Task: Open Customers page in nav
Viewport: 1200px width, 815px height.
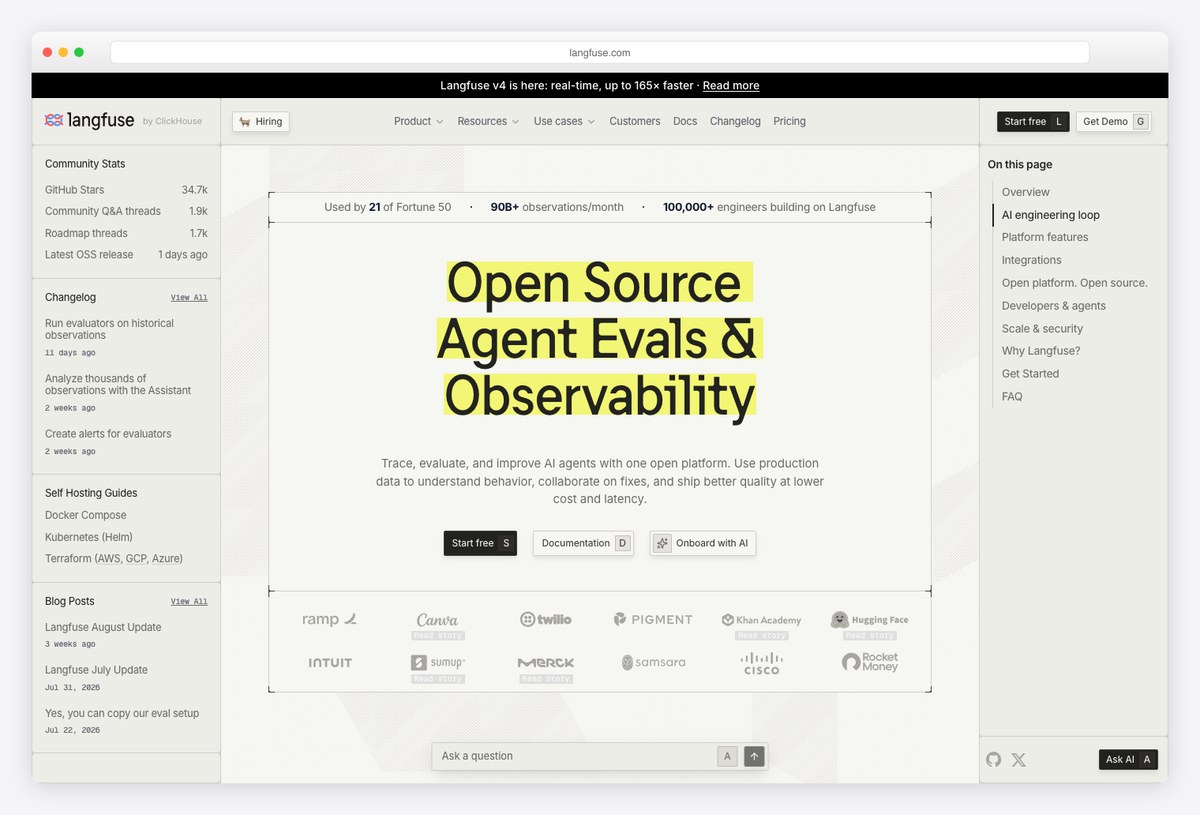Action: (634, 121)
